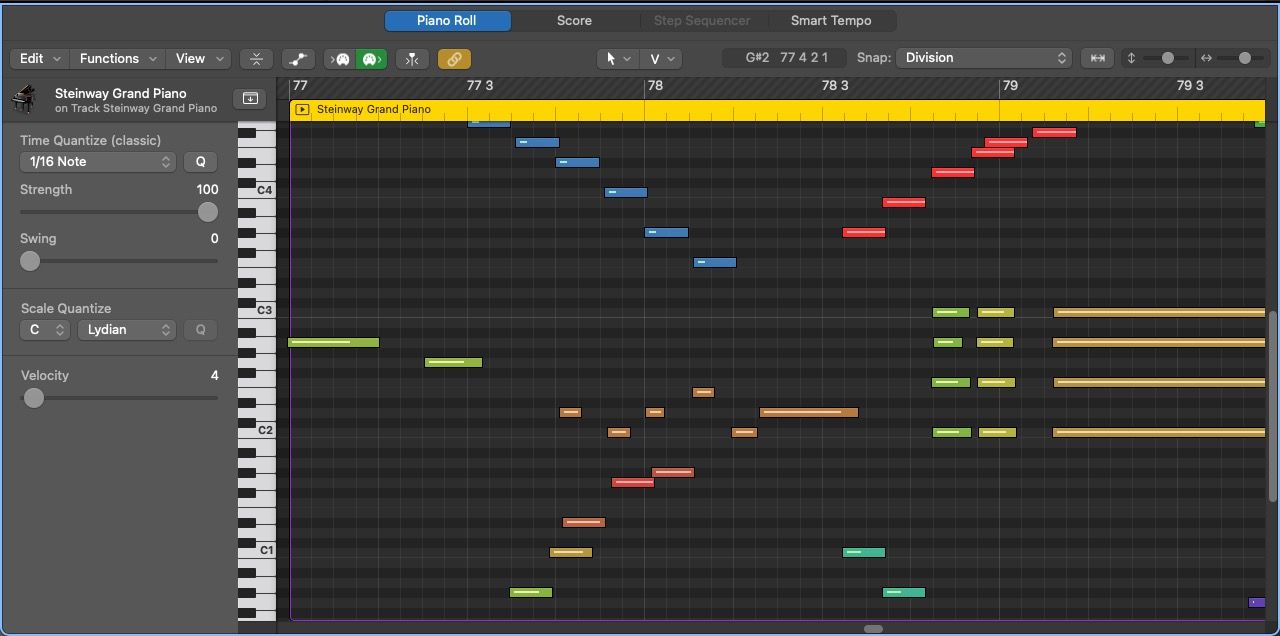Click the C1 key on the keyboard
The height and width of the screenshot is (636, 1280).
tap(256, 550)
